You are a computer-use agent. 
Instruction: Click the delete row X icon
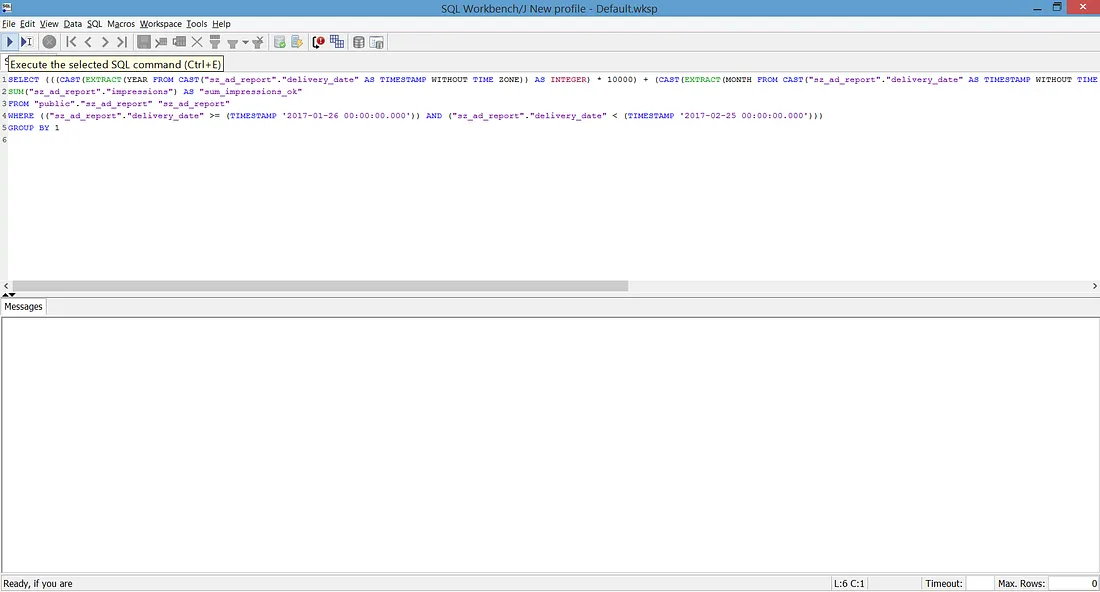tap(197, 42)
